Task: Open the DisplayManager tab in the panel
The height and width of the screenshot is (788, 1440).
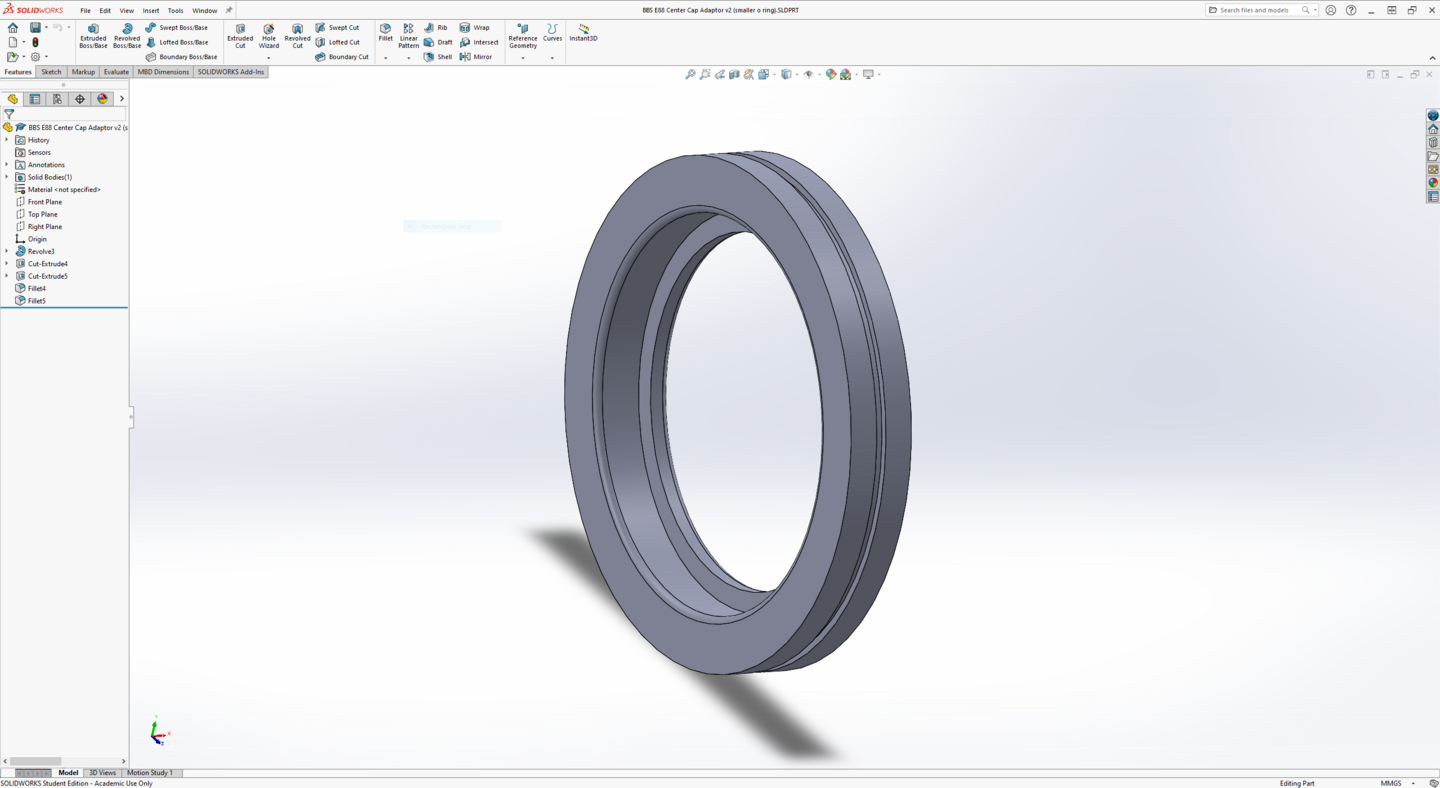Action: (x=102, y=99)
